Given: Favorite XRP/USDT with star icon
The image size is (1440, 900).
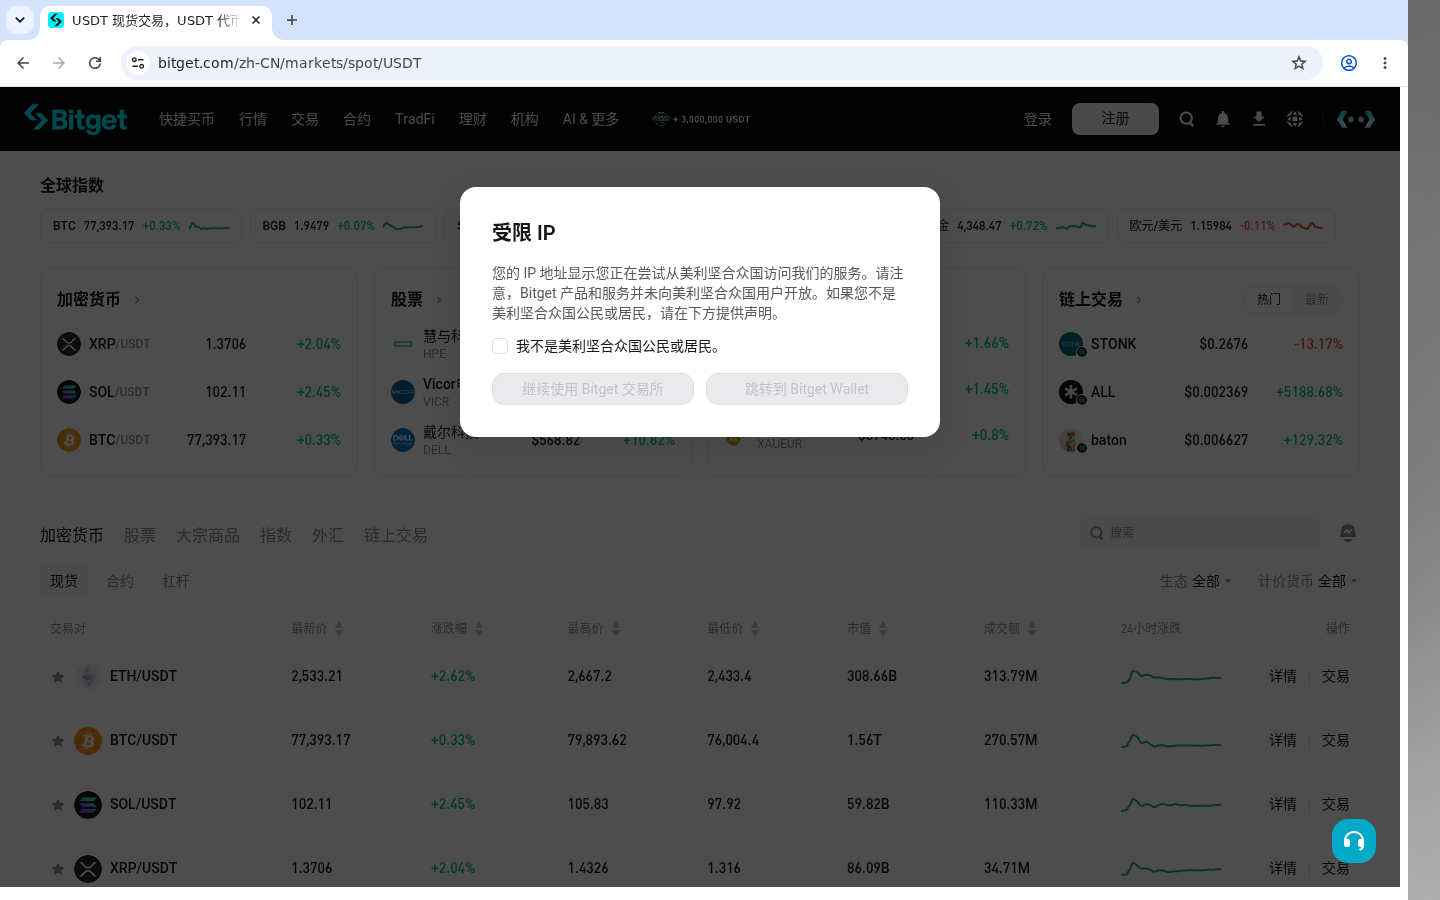Looking at the screenshot, I should click(58, 869).
